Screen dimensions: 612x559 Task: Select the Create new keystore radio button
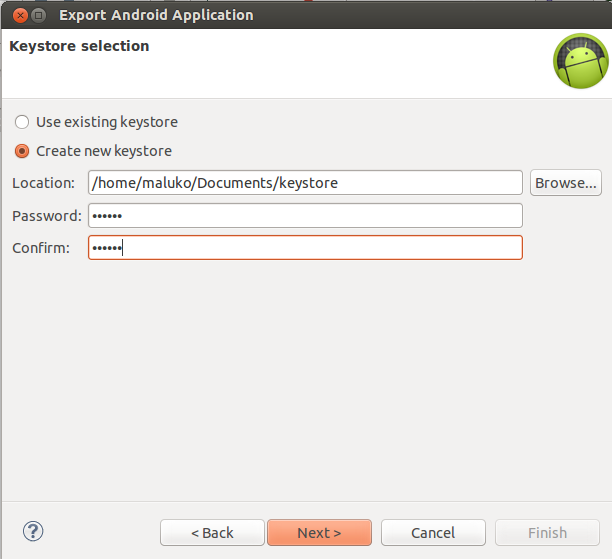[x=22, y=151]
